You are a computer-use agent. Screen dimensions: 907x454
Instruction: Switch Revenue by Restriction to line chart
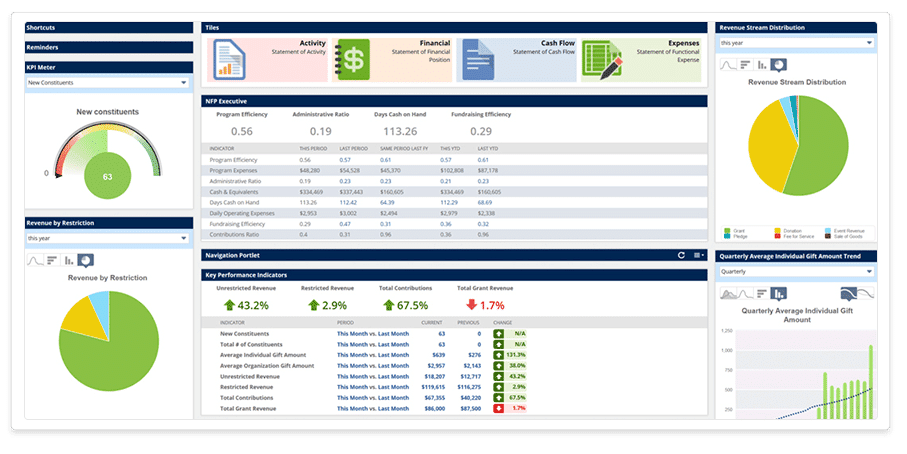(37, 259)
